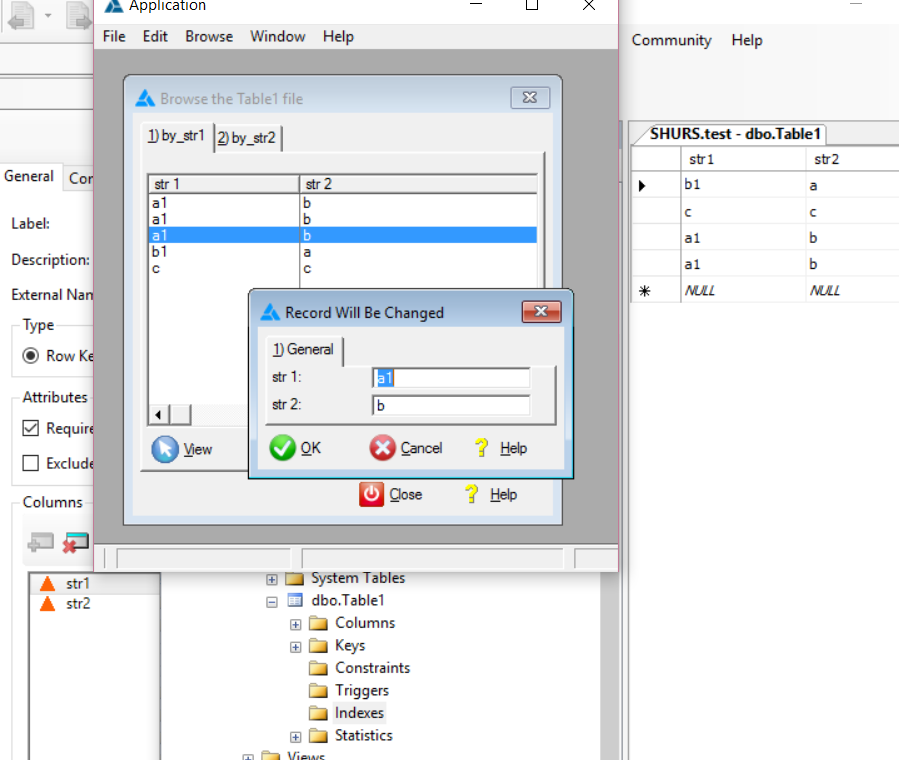Switch to the by_str2 tab
The image size is (899, 760).
(x=247, y=138)
